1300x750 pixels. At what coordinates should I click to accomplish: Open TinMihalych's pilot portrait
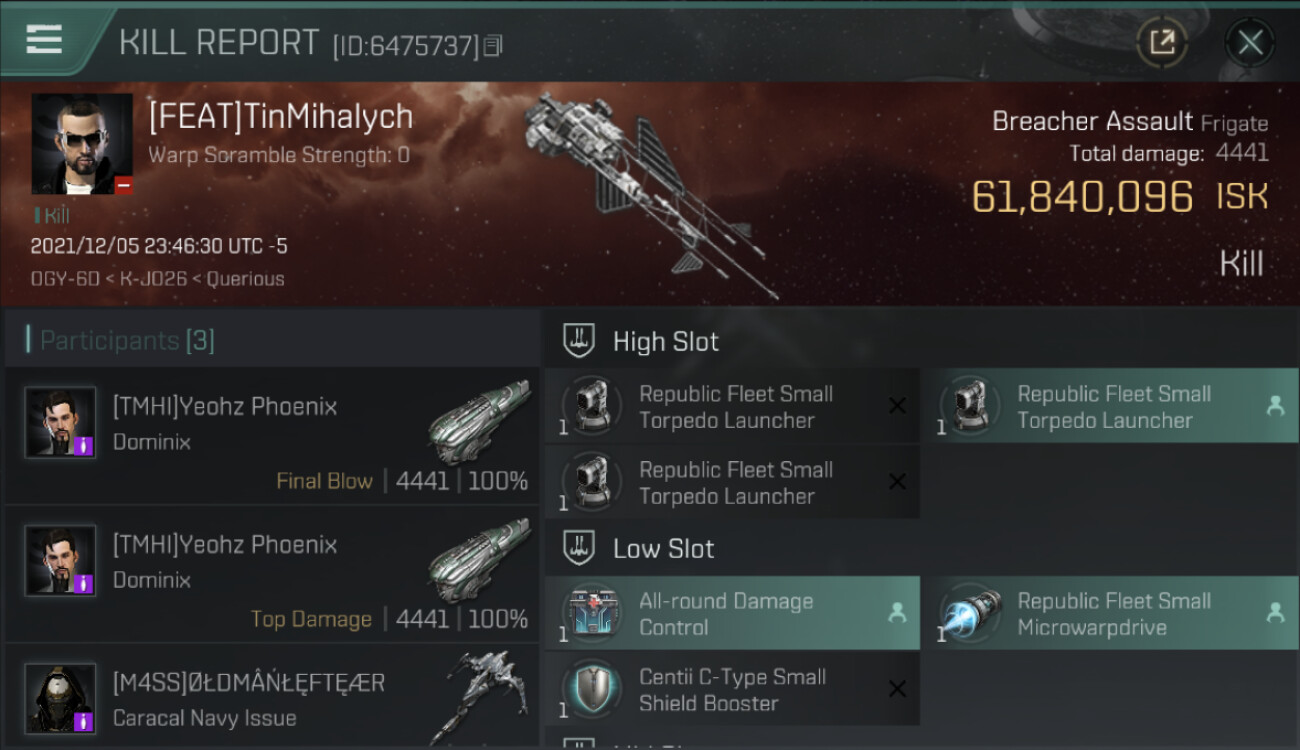pos(82,144)
